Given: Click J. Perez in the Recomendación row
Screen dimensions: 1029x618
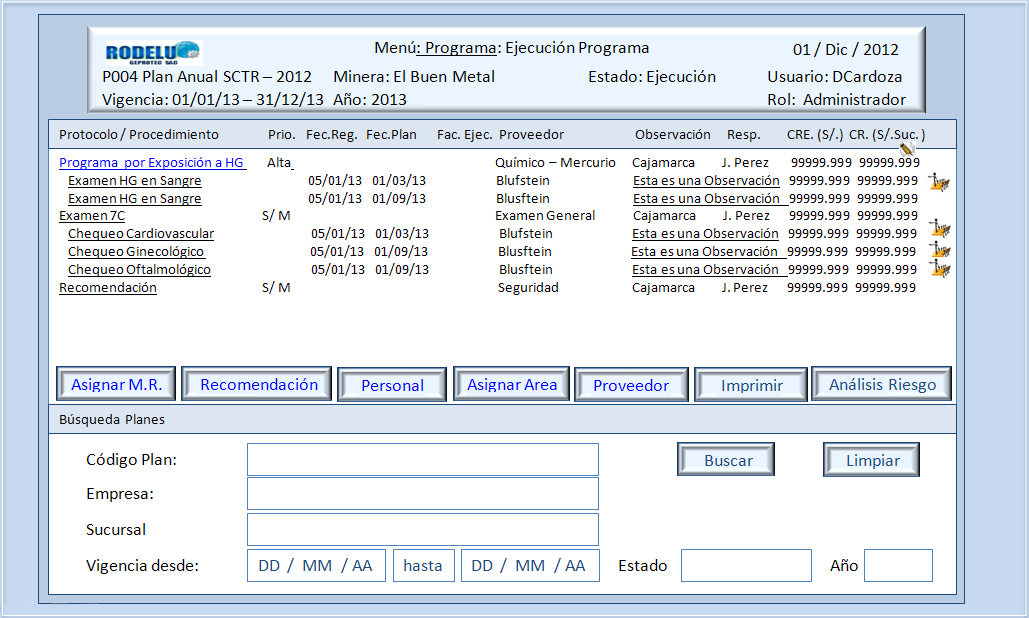Looking at the screenshot, I should (x=745, y=287).
